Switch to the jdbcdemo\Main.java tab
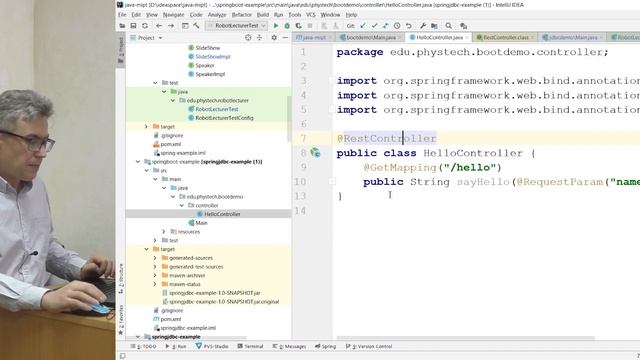 572,38
